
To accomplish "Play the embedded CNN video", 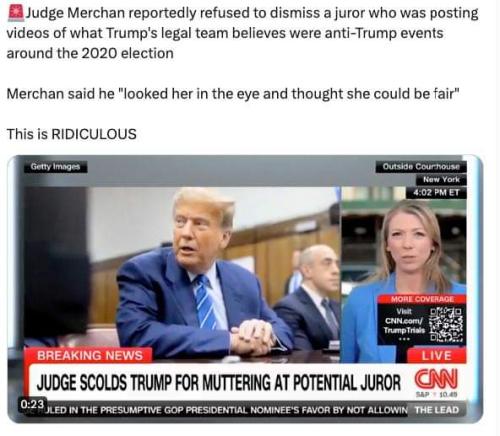I will point(245,289).
